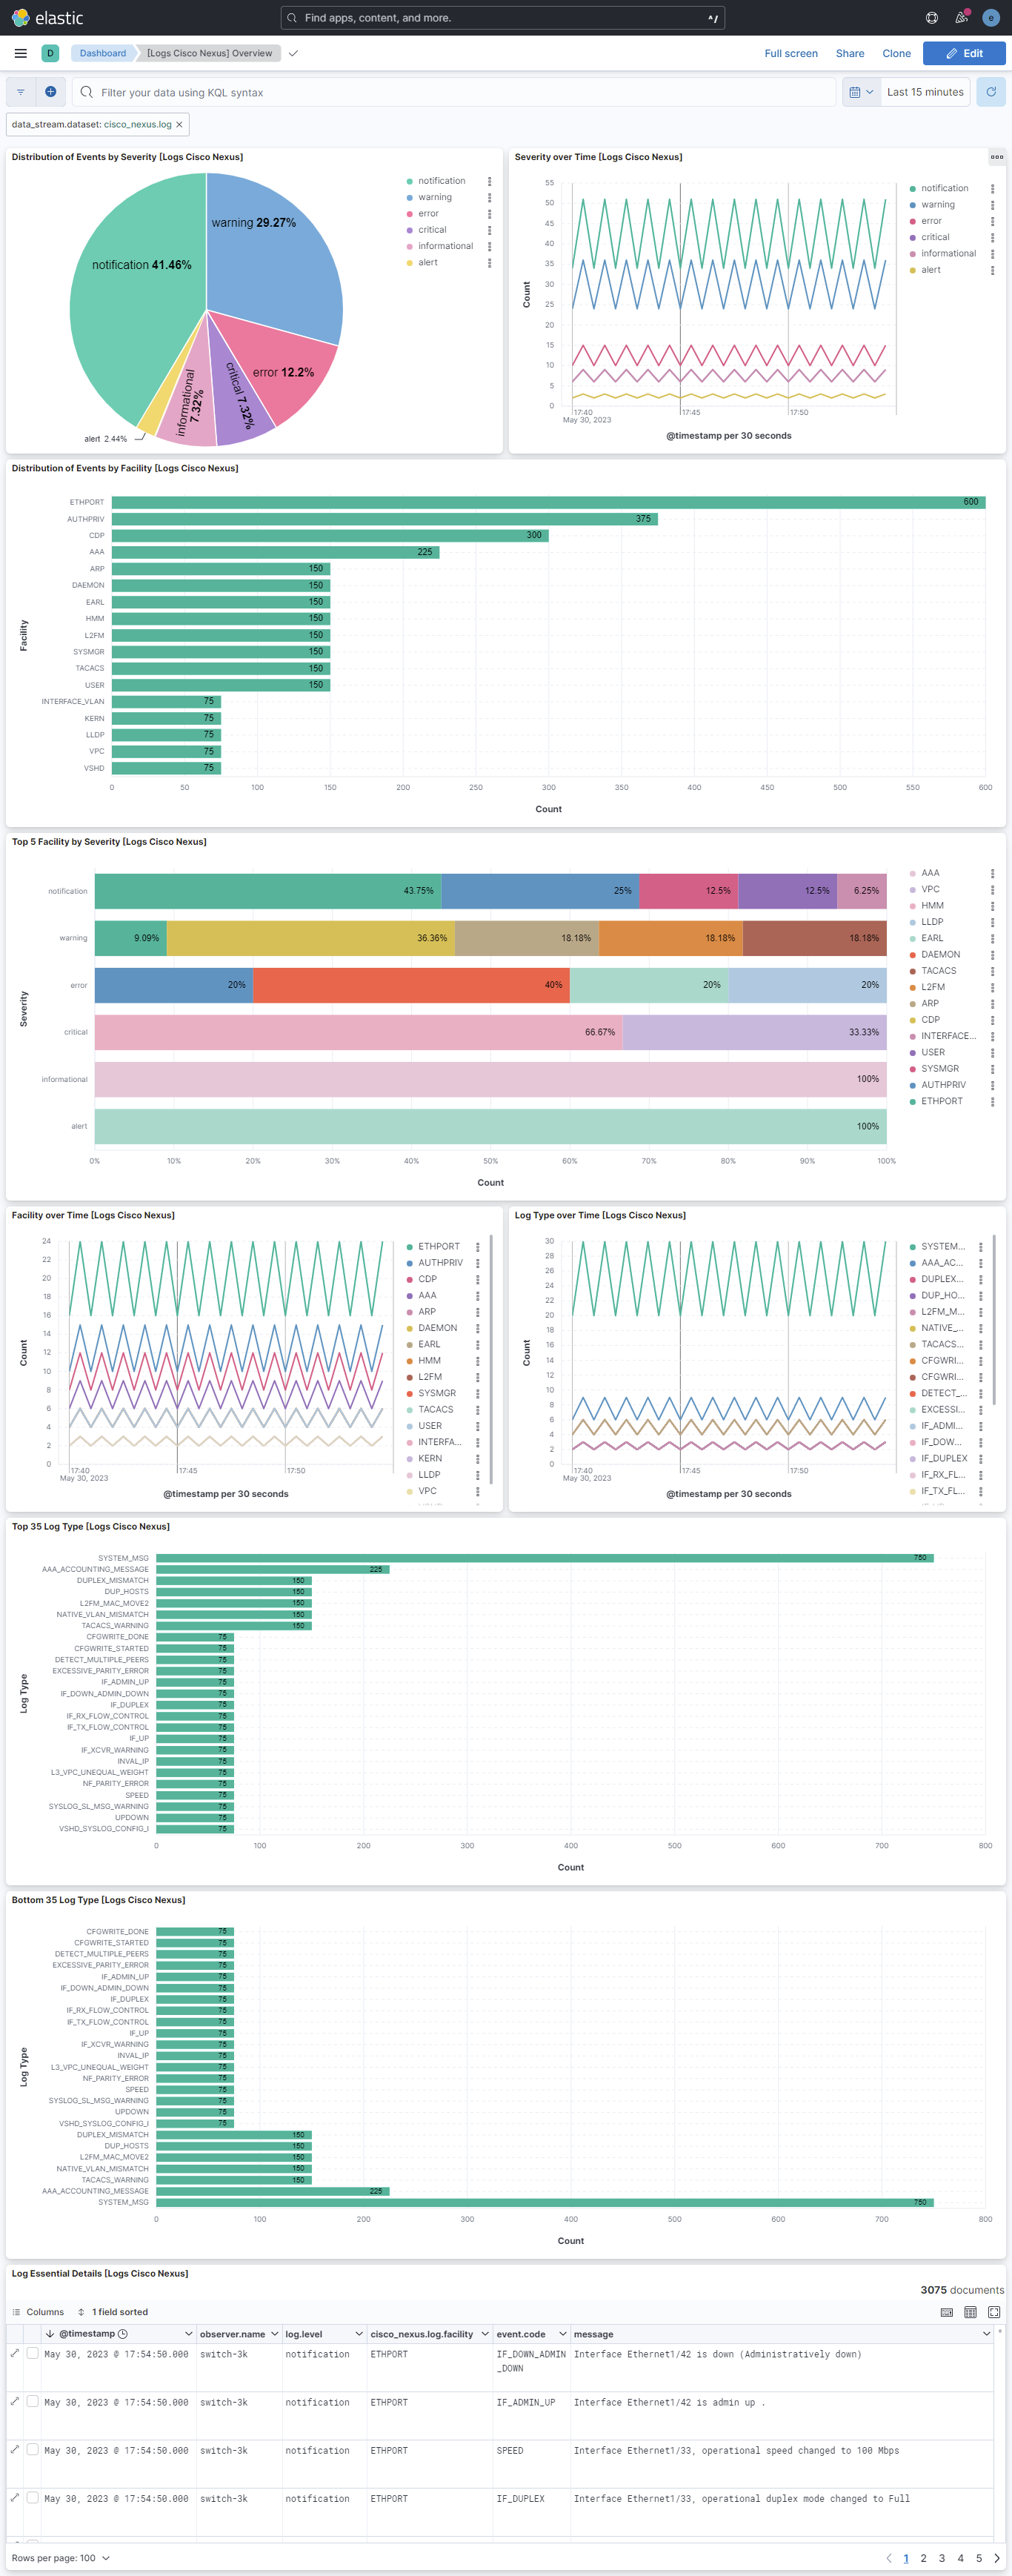Click notification color dot in pie legend
The image size is (1012, 2576).
pos(410,181)
